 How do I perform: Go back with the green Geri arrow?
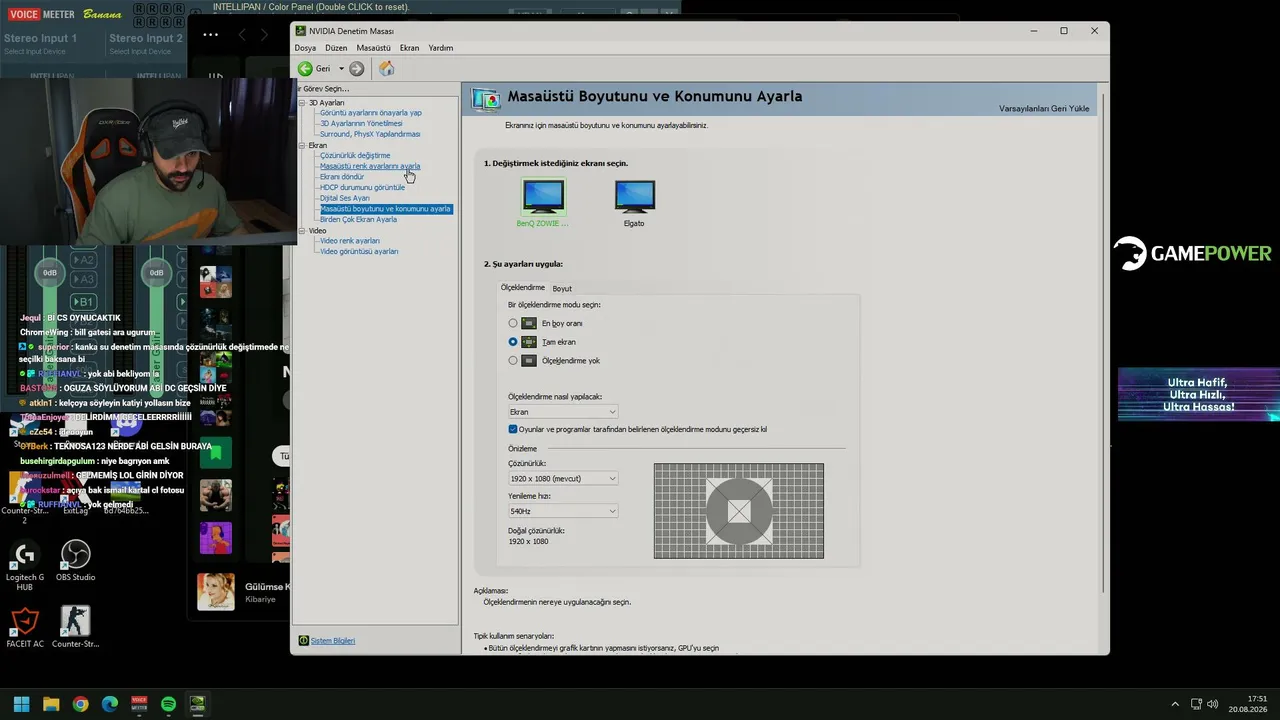pyautogui.click(x=305, y=69)
